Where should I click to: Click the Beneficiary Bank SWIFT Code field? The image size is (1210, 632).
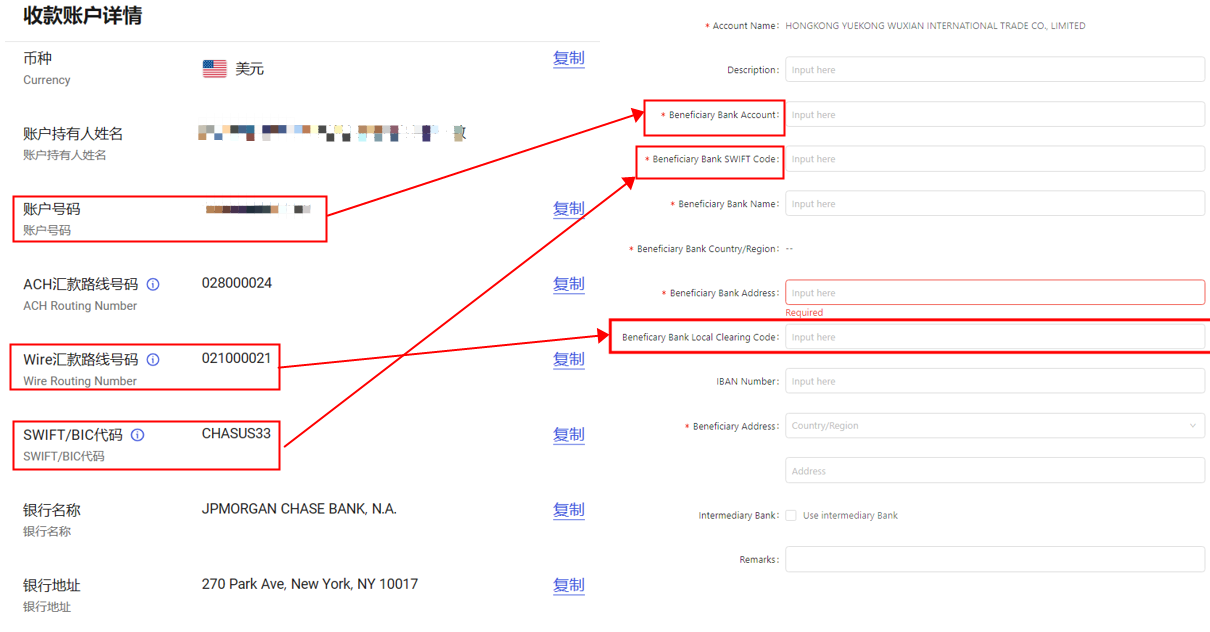click(x=994, y=159)
